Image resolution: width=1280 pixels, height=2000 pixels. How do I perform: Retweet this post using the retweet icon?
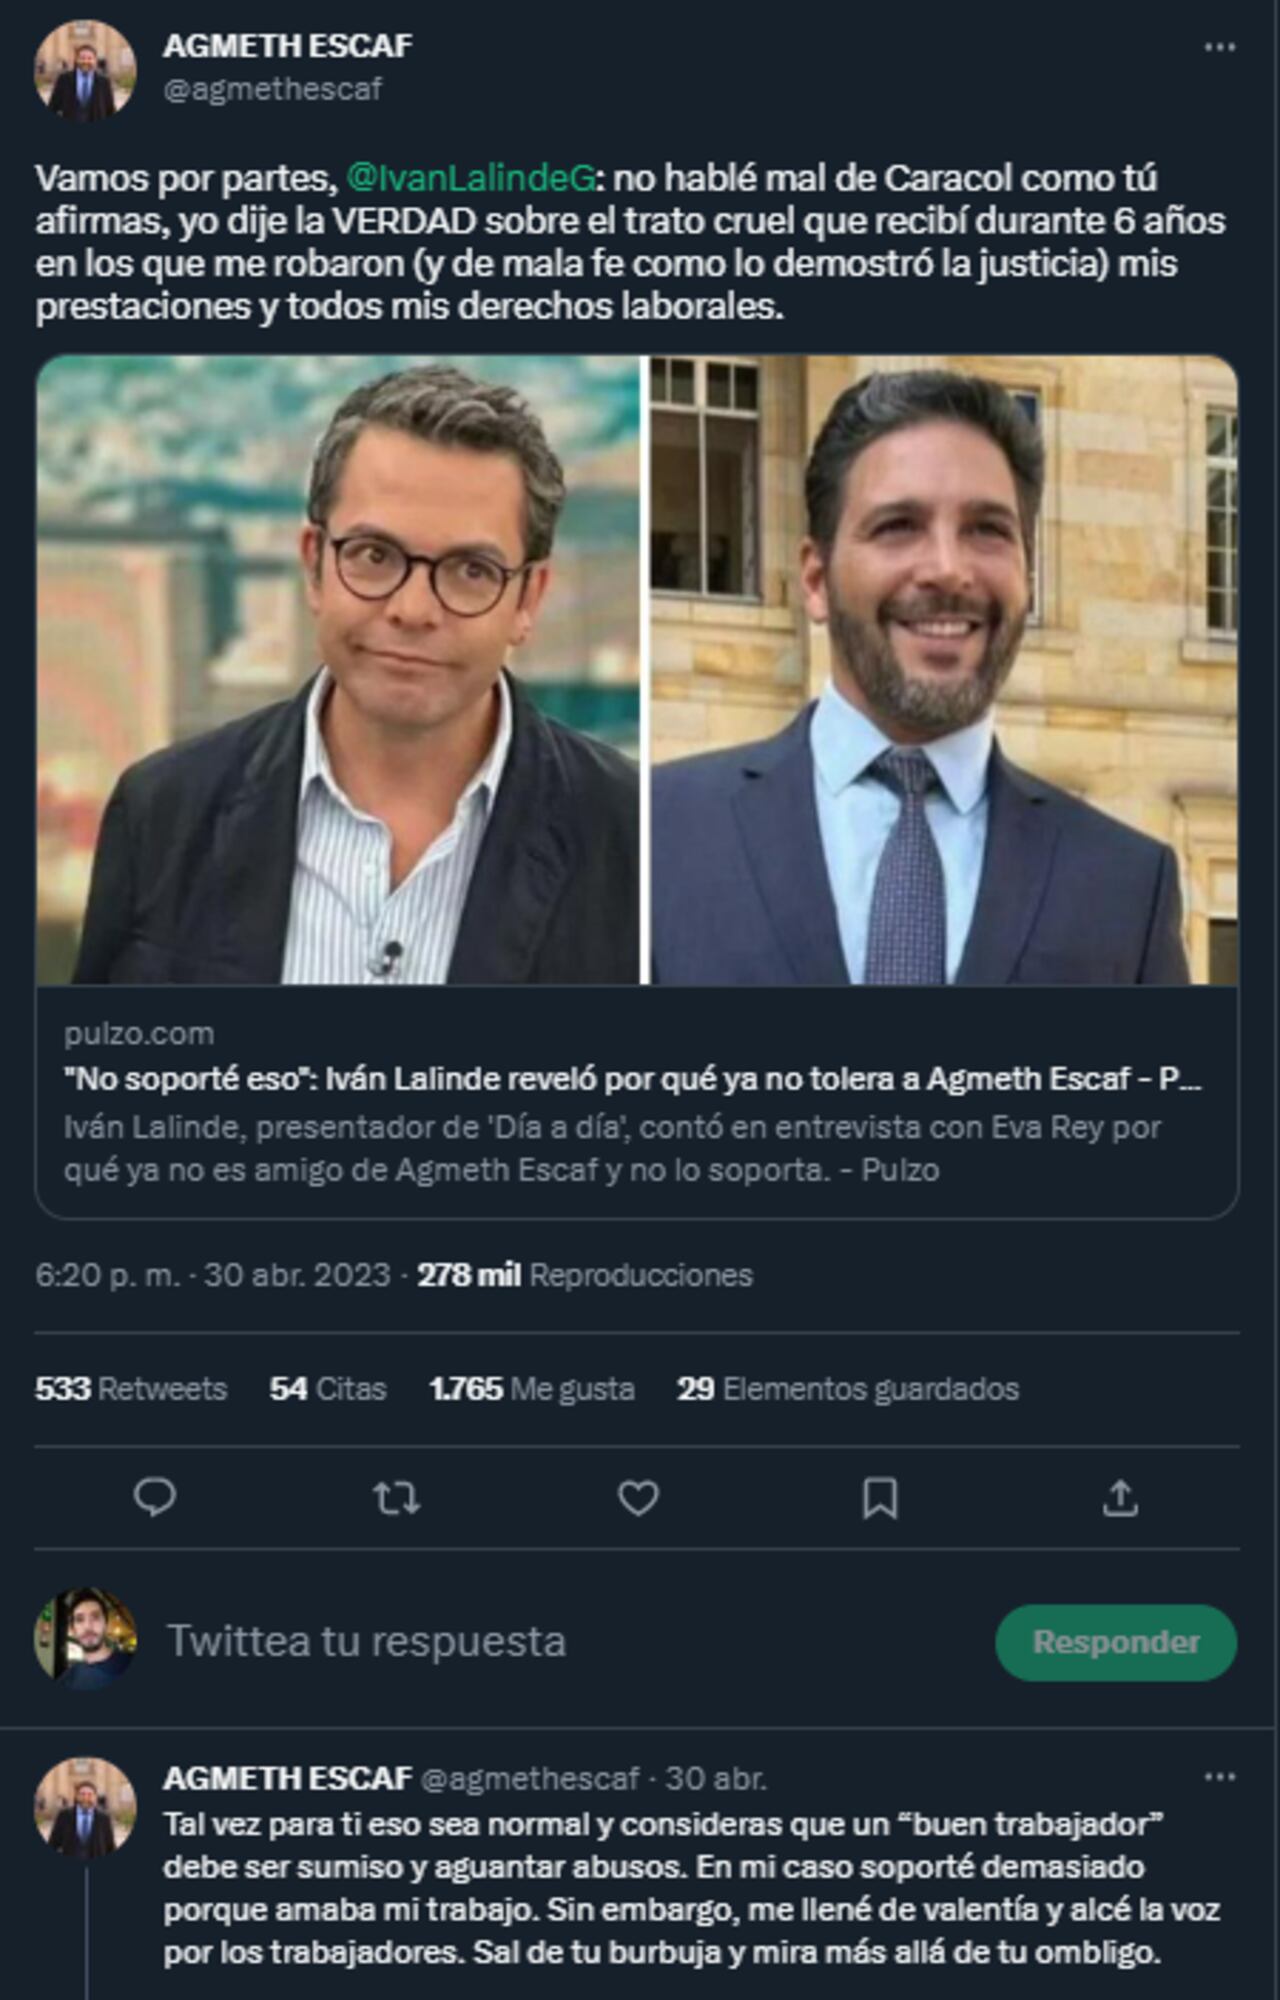coord(396,1498)
